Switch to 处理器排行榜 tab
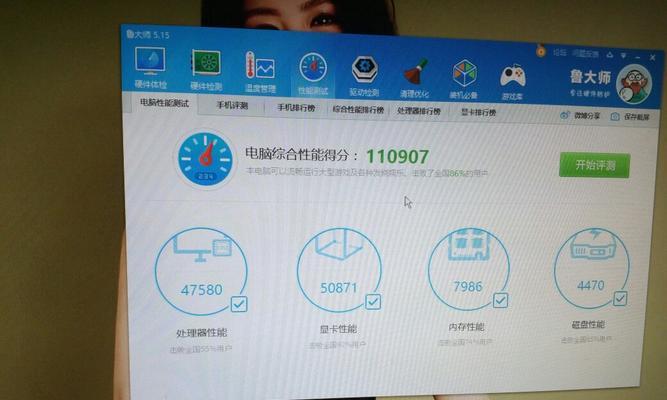 [419, 111]
